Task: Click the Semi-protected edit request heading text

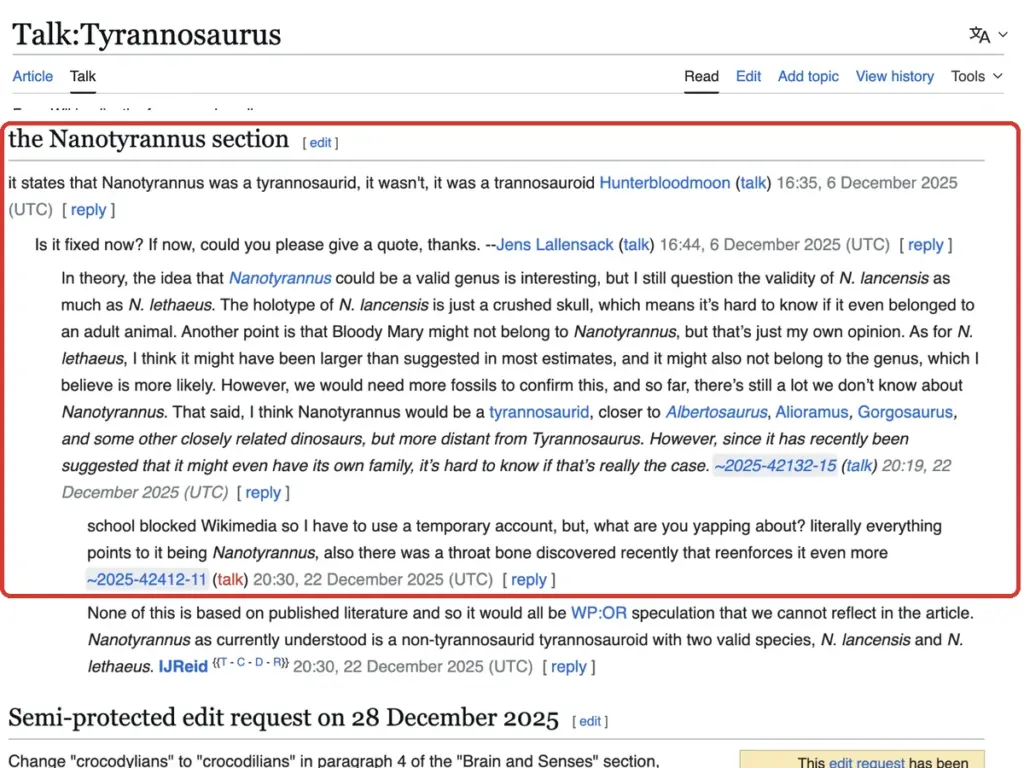Action: click(283, 718)
